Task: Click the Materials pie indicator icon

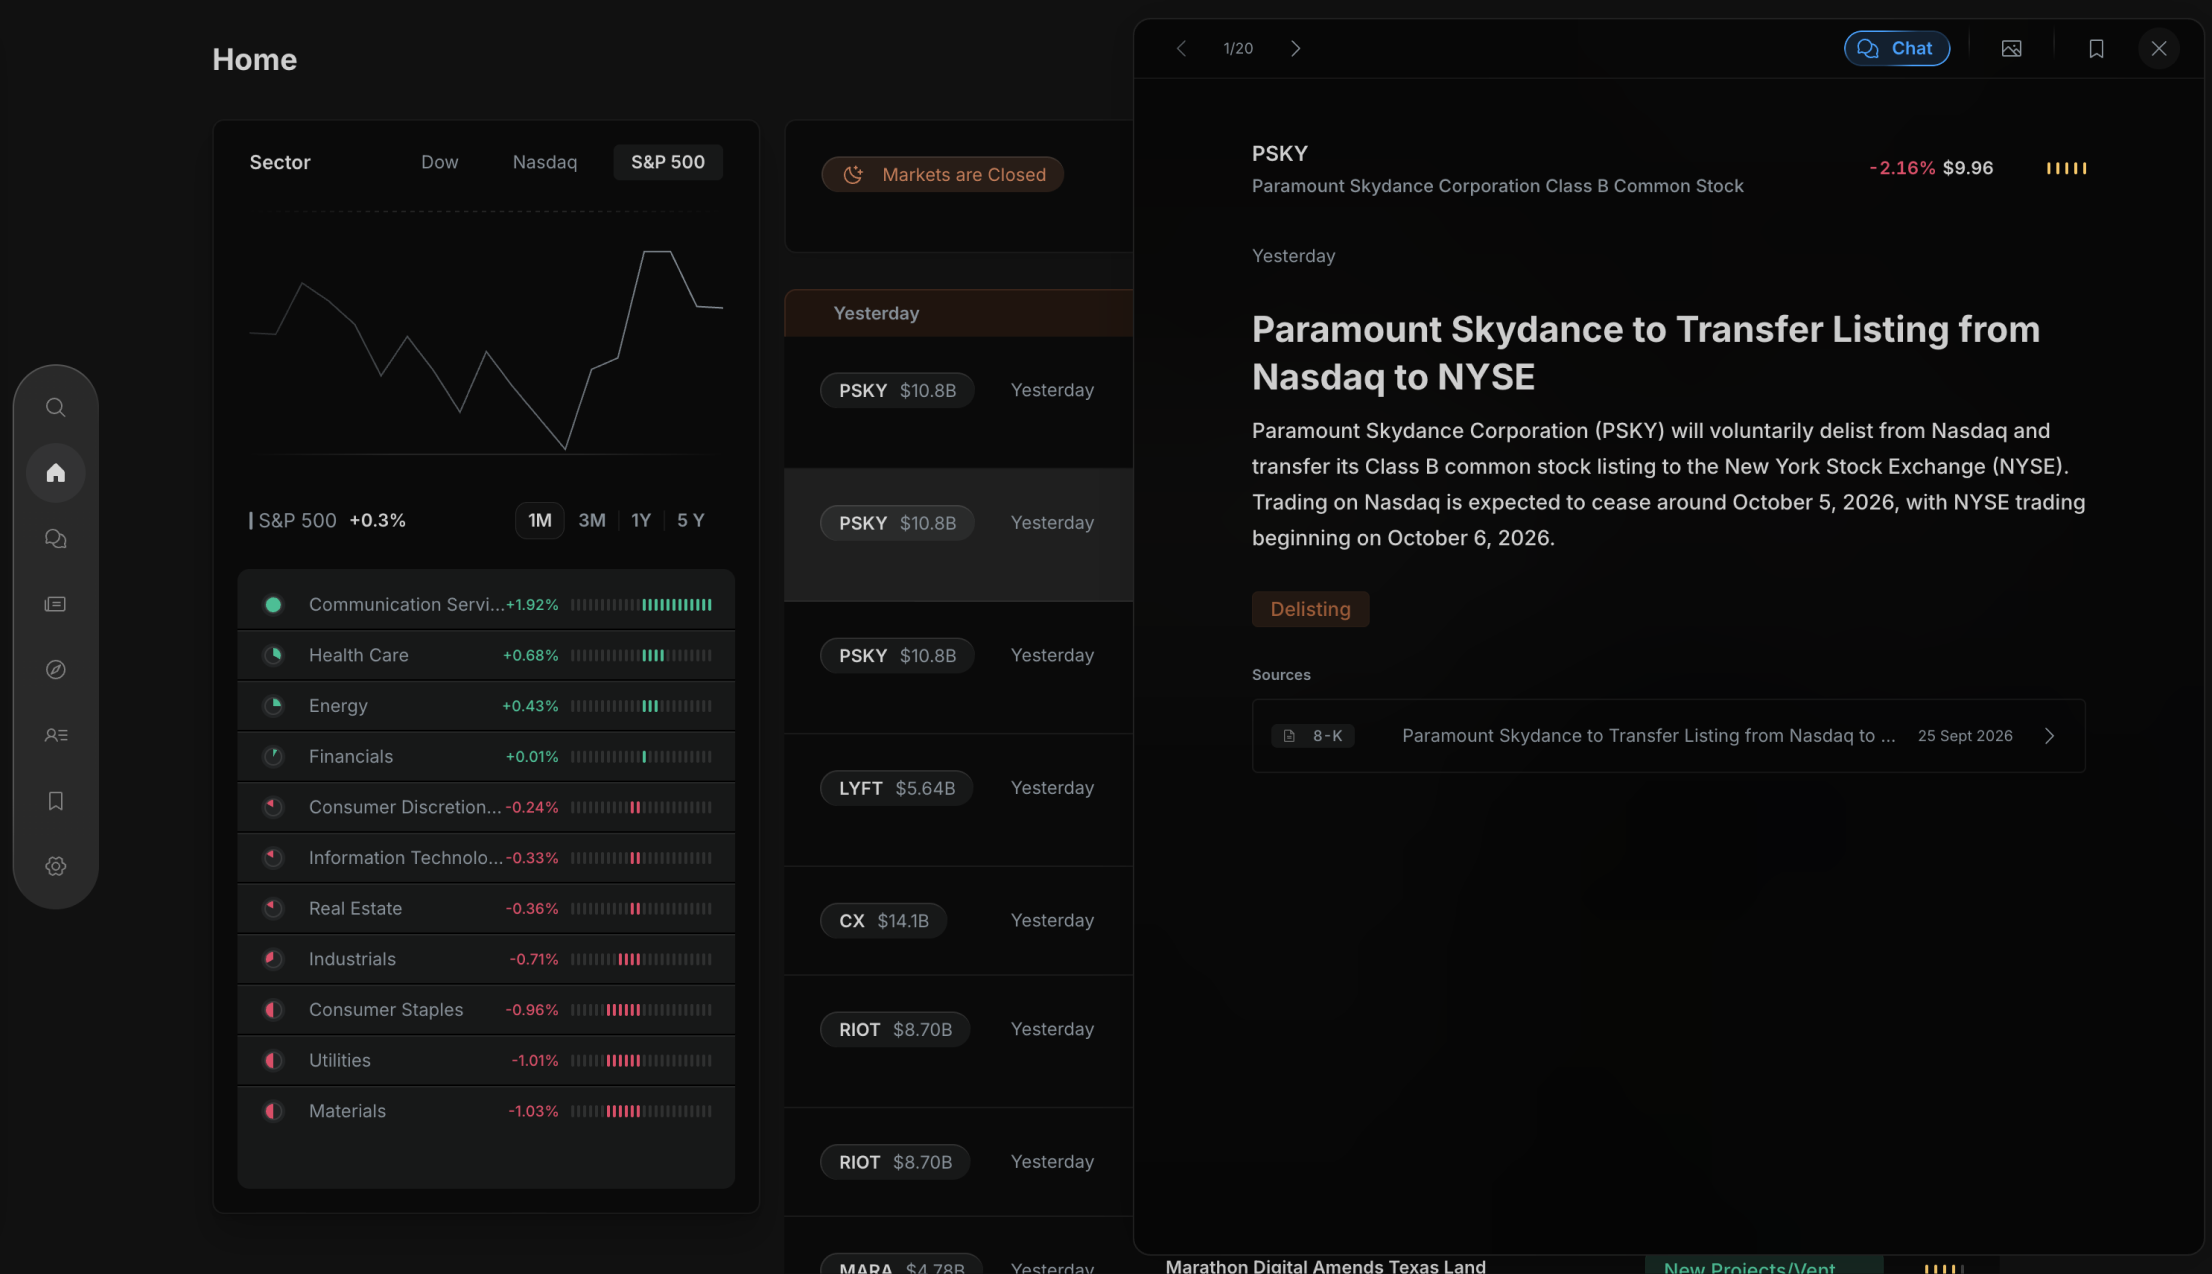Action: pos(273,1111)
